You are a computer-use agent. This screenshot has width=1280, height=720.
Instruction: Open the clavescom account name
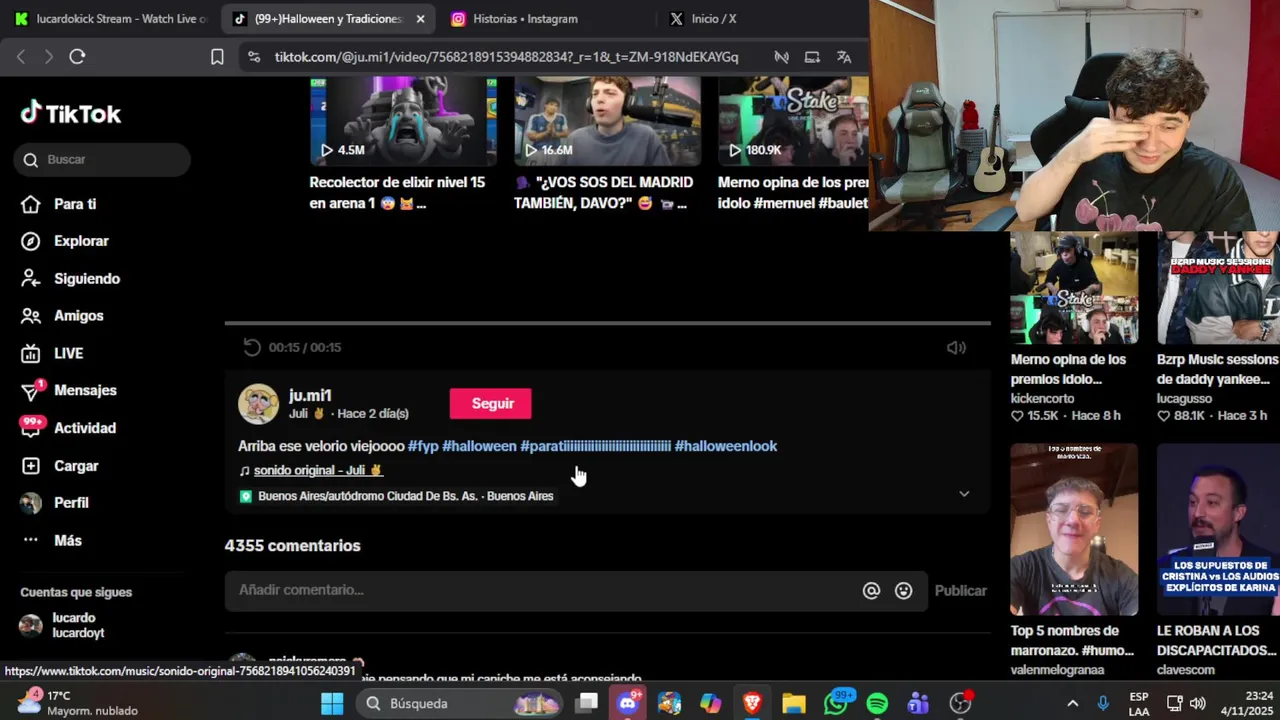click(x=1186, y=670)
